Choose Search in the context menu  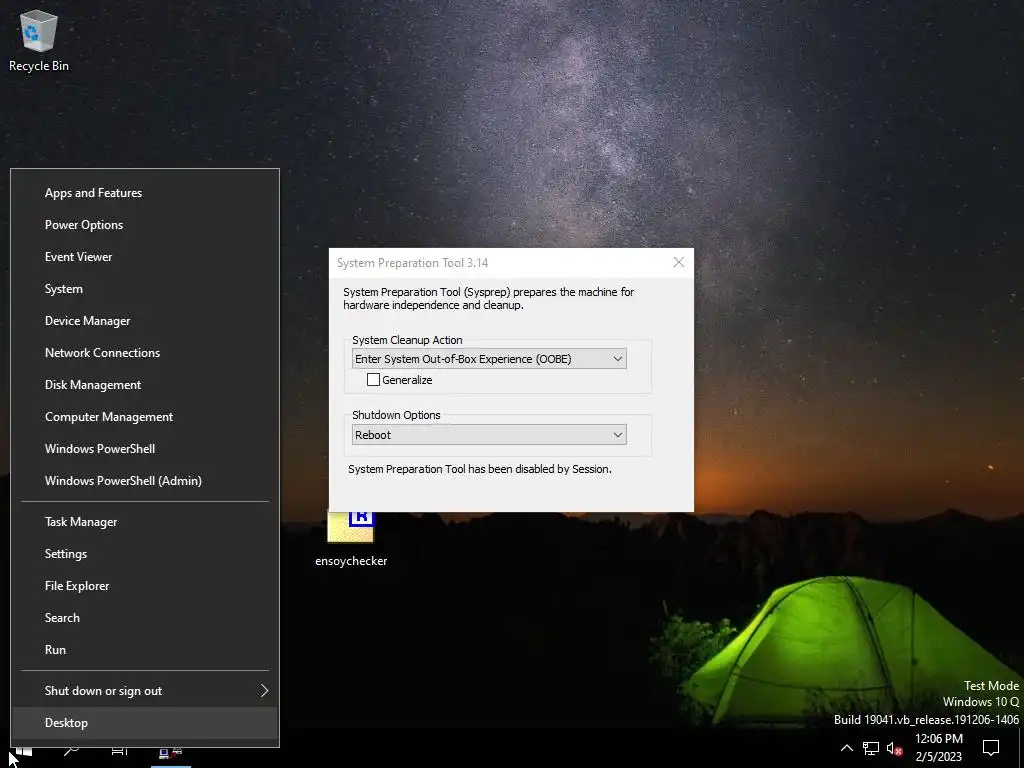[145, 618]
